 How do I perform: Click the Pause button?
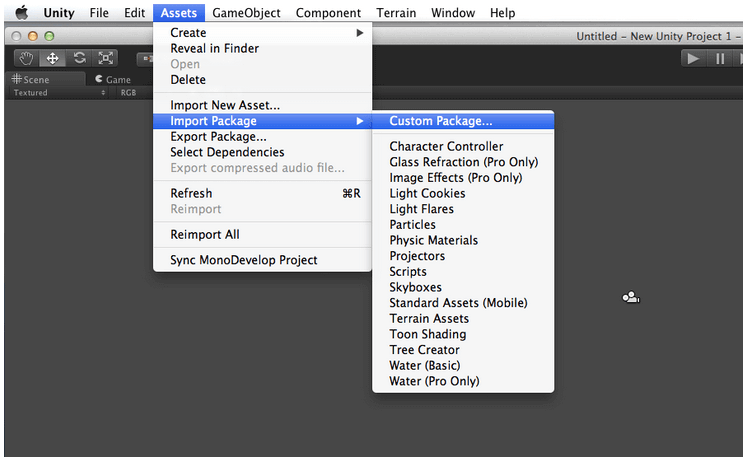tap(720, 59)
